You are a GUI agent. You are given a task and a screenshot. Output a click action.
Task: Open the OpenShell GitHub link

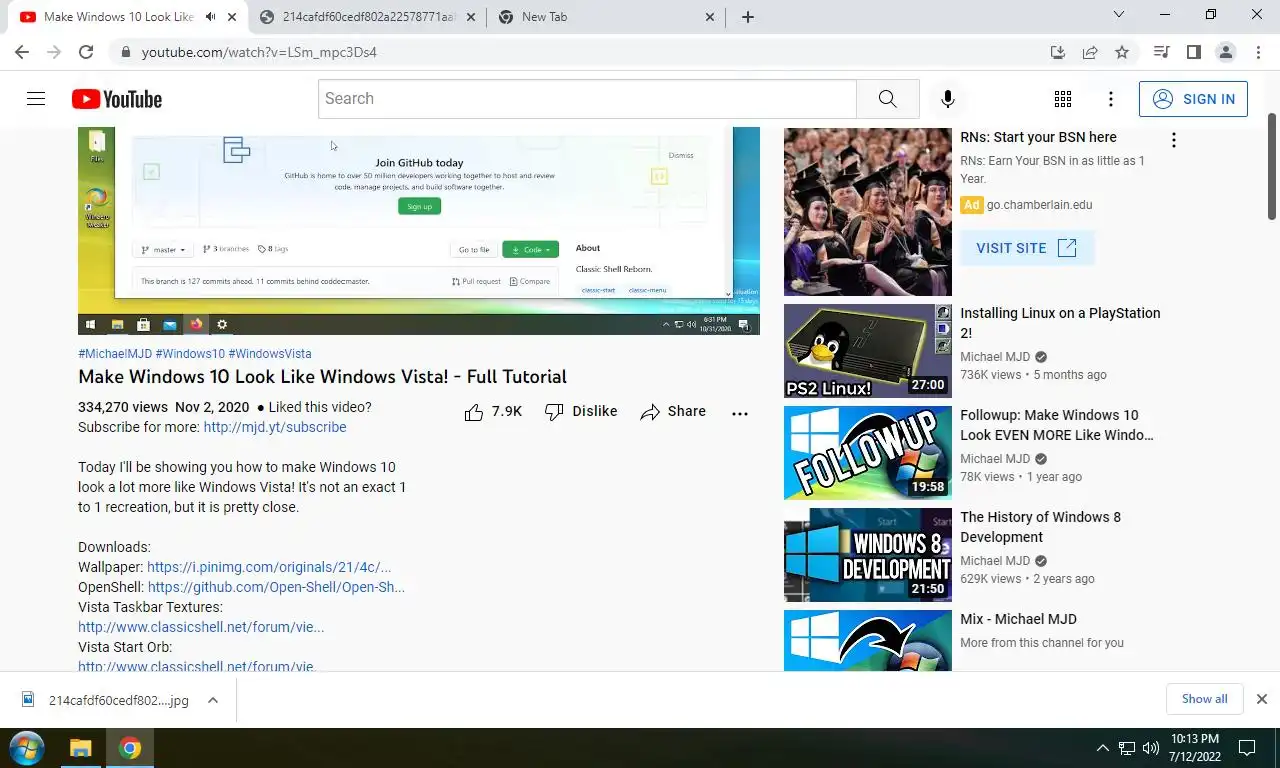pos(276,587)
